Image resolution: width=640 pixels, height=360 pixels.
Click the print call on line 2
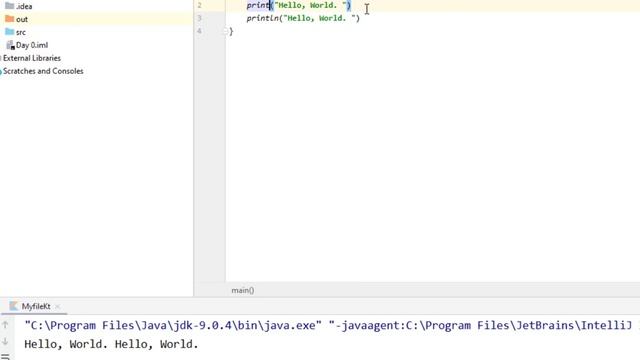258,5
